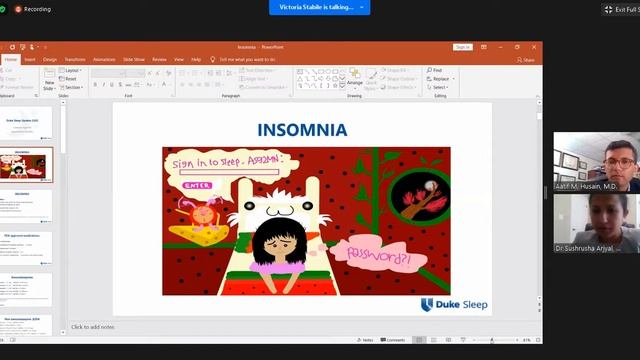The image size is (640, 360).
Task: Open the View ribbon tab
Action: click(x=179, y=60)
